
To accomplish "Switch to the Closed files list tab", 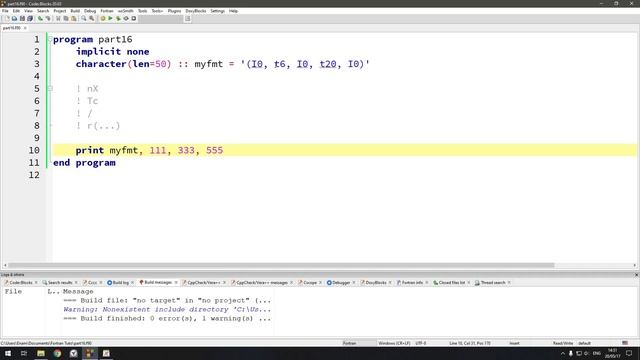I will tap(451, 282).
